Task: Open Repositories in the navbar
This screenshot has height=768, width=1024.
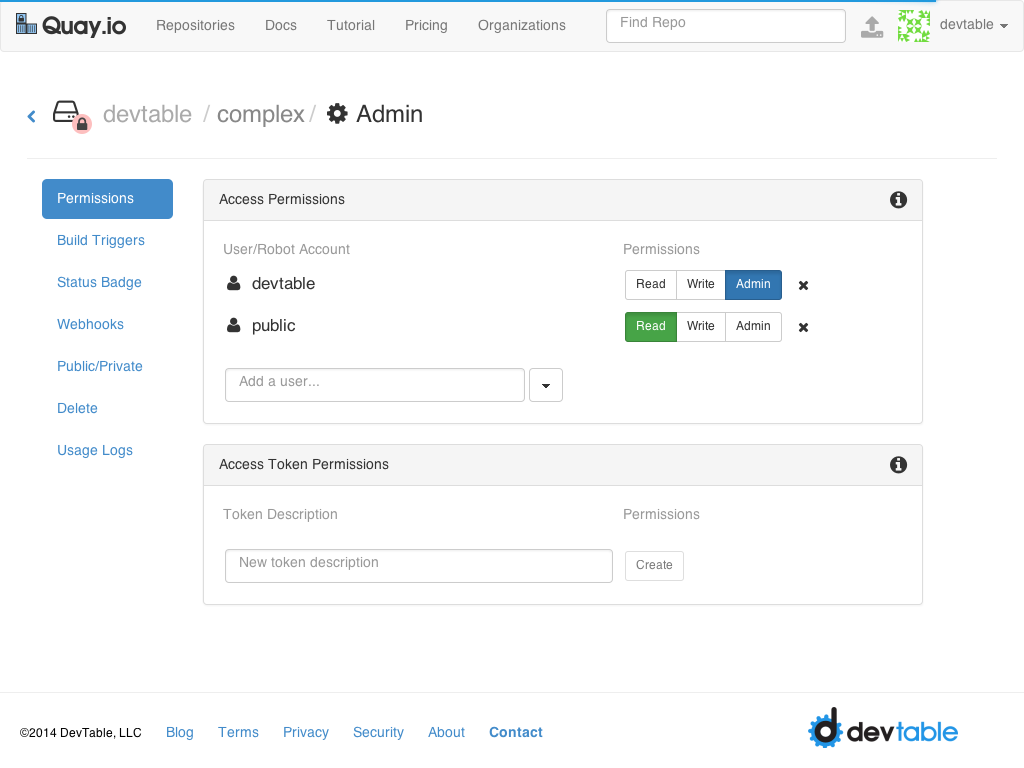Action: click(x=195, y=25)
